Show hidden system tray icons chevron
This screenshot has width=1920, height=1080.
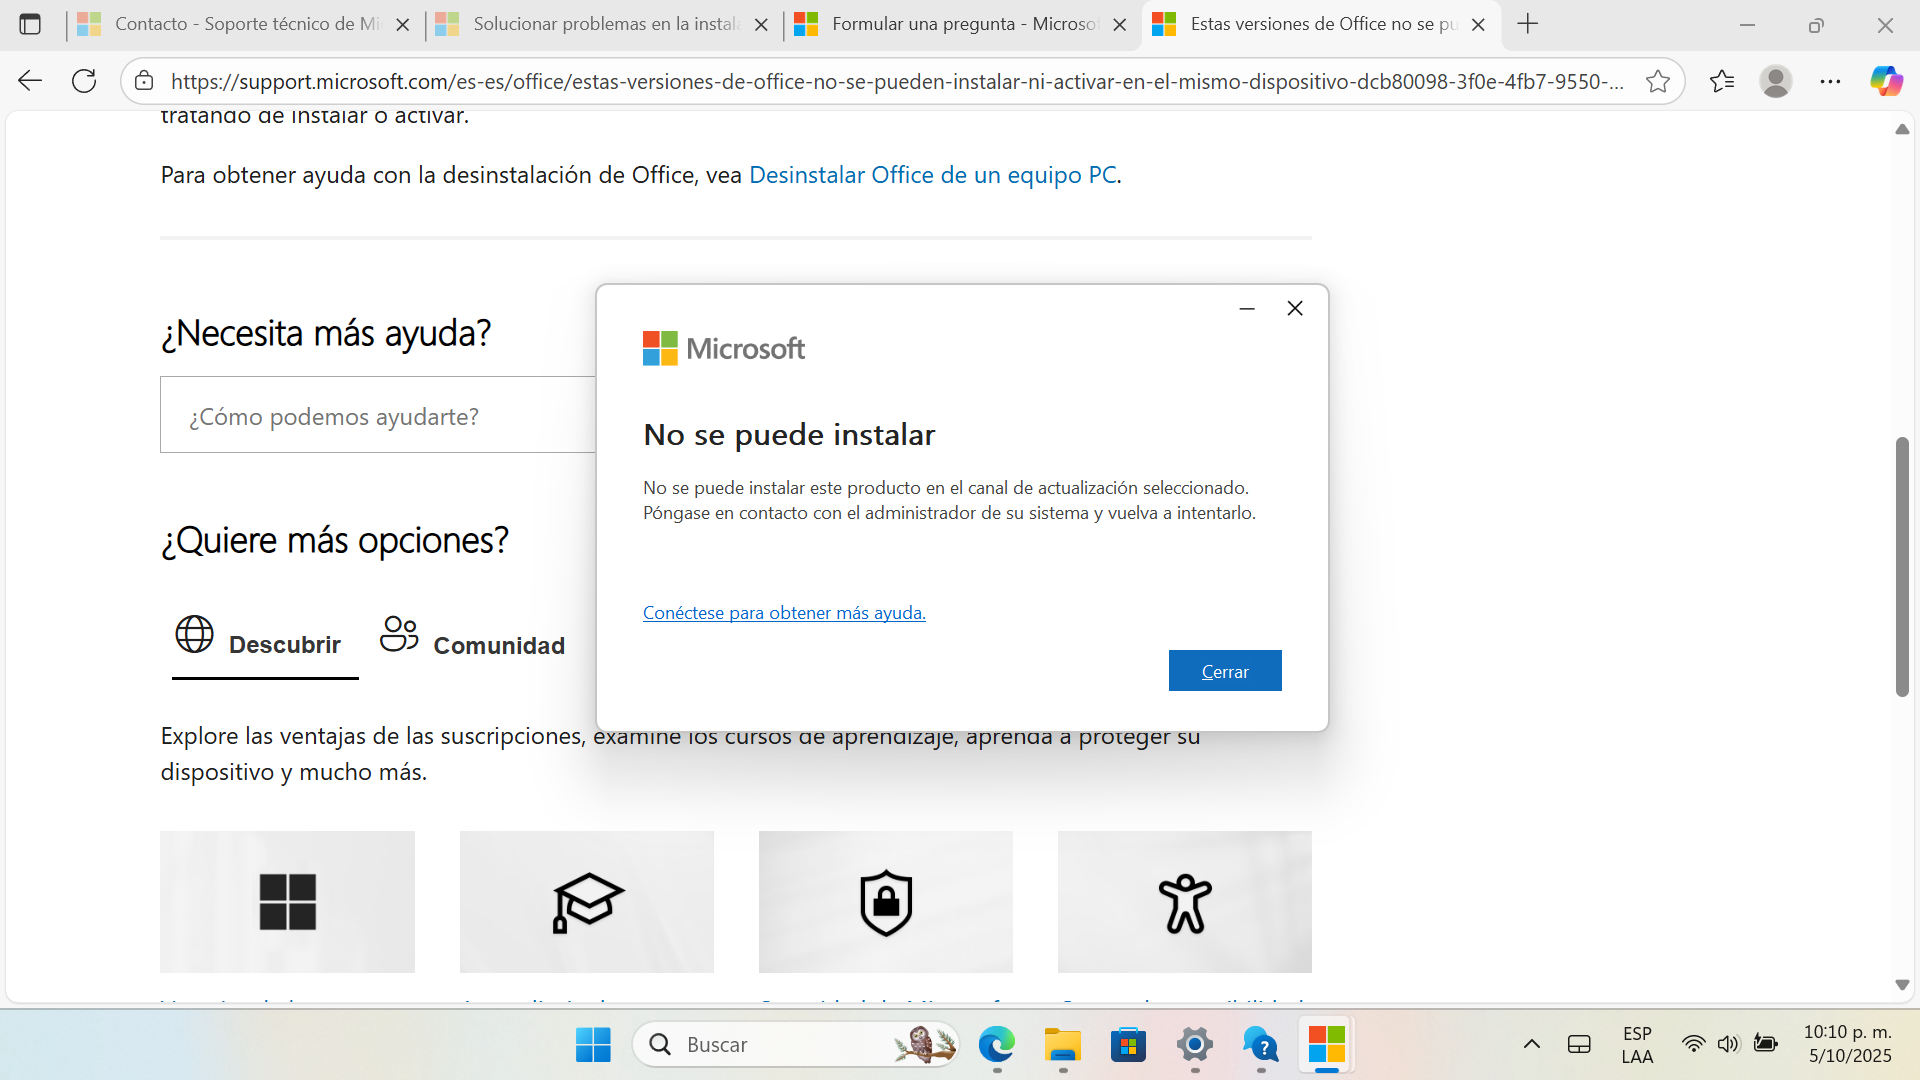coord(1531,1045)
